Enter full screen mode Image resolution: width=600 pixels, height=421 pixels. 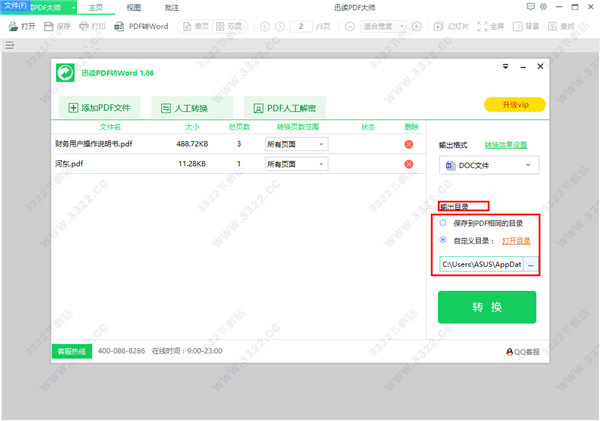pos(491,26)
